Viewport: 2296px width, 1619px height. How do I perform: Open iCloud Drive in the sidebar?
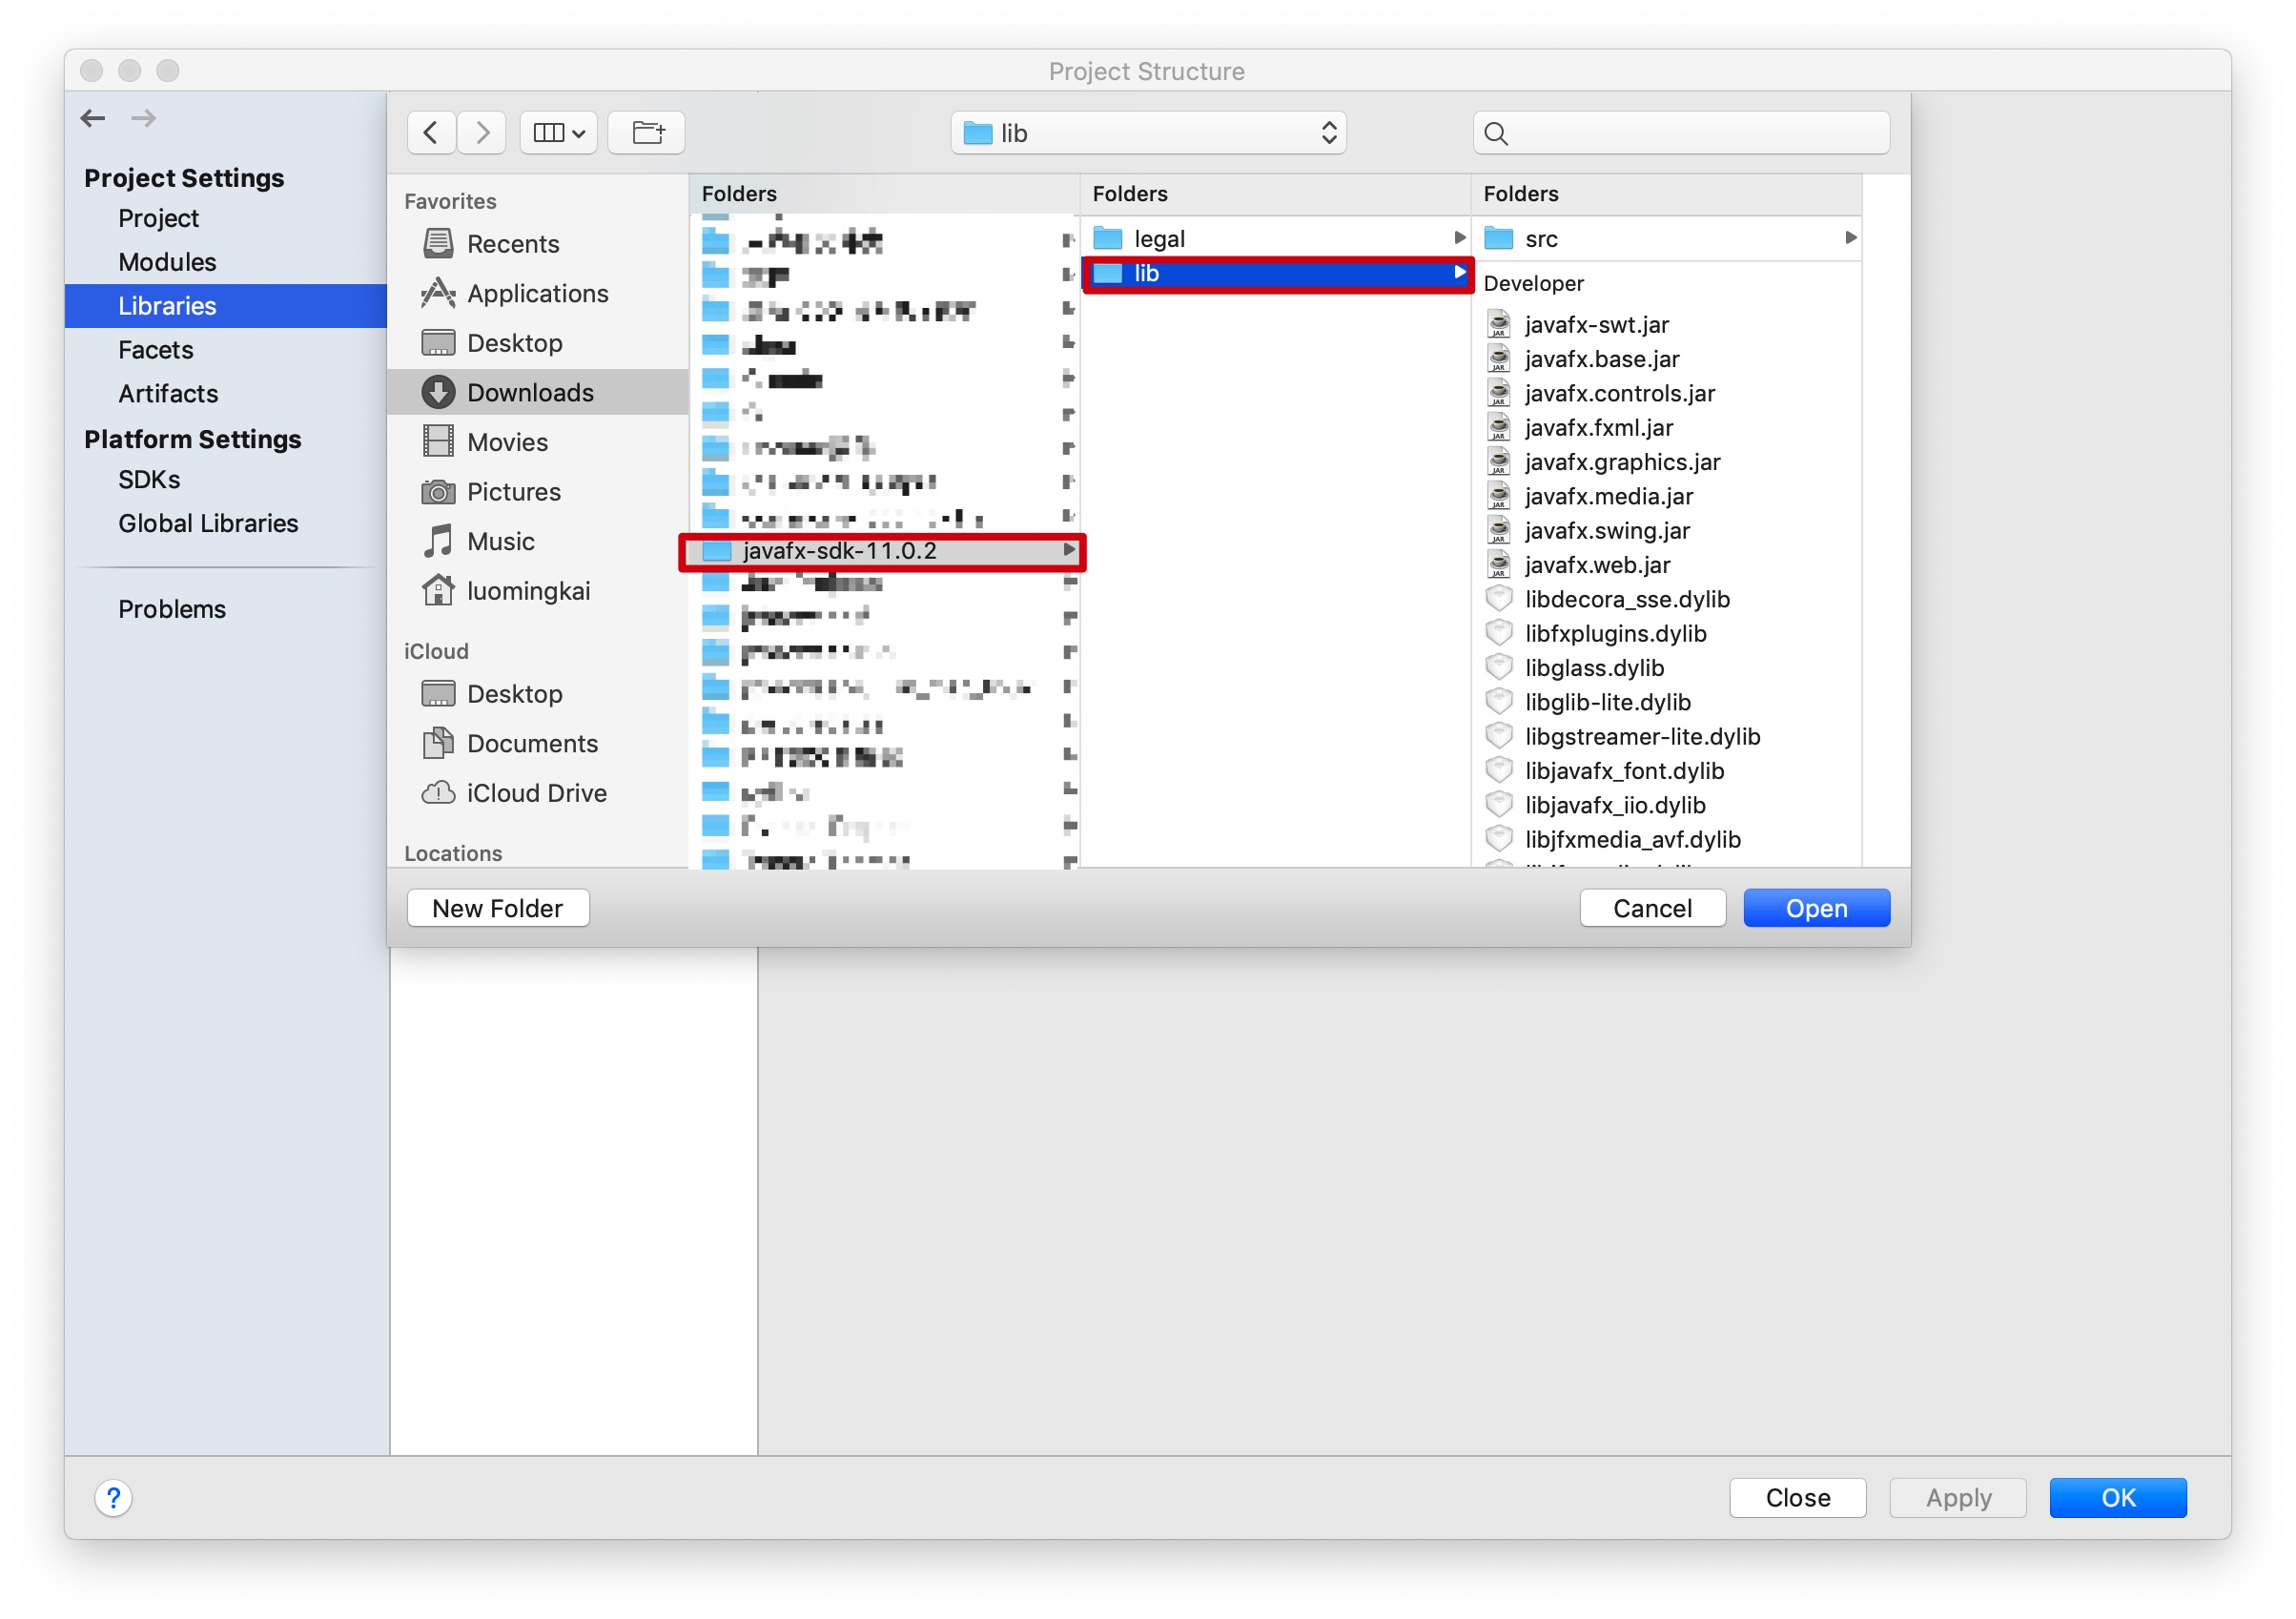click(x=537, y=792)
